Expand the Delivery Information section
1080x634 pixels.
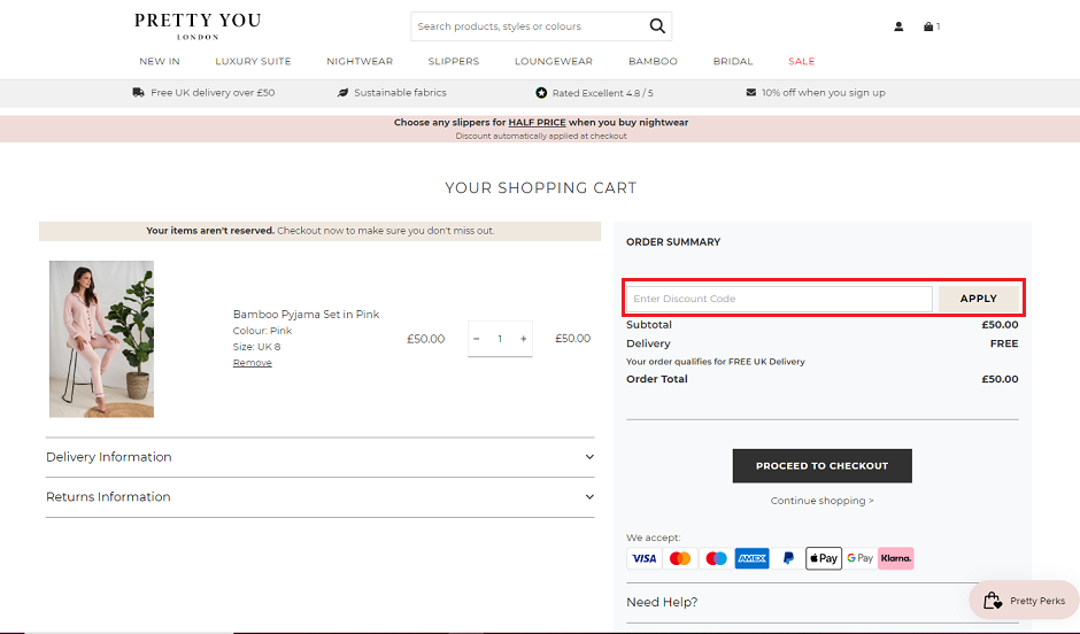click(320, 457)
